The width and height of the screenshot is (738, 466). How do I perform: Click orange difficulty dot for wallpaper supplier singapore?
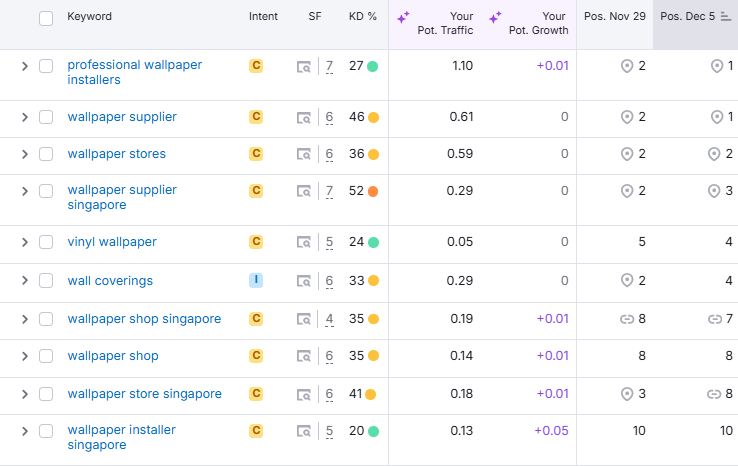[373, 191]
